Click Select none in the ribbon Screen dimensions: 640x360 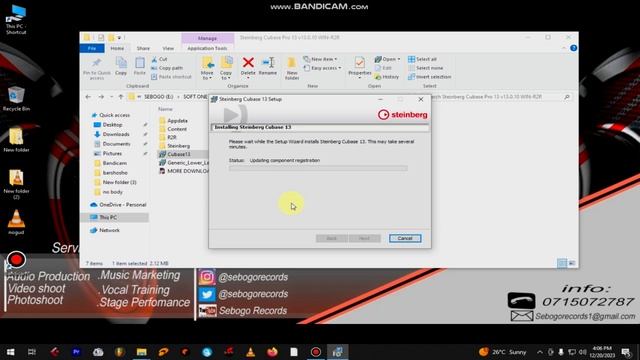[425, 68]
